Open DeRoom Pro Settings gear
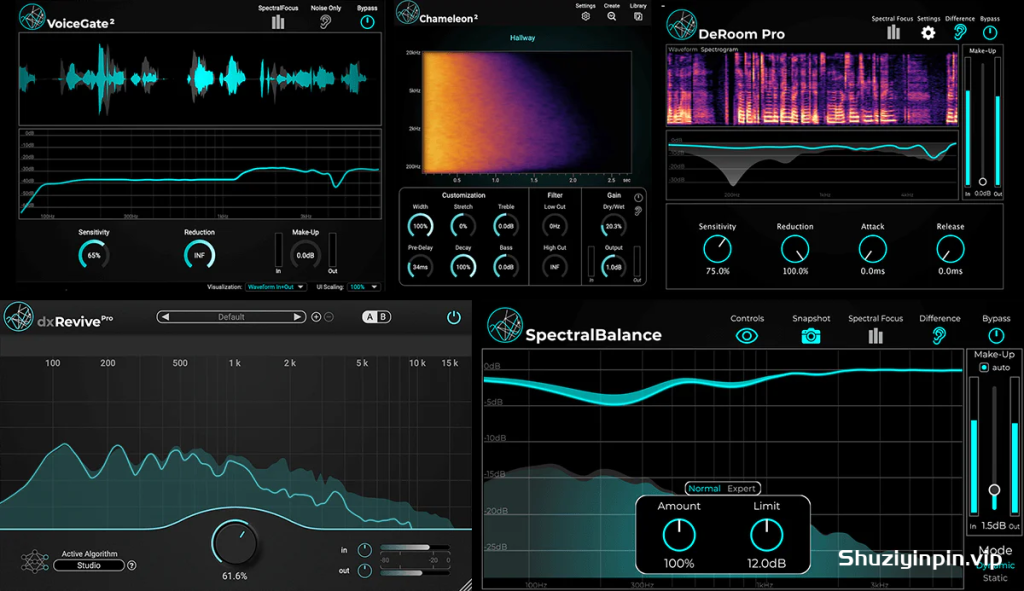Screen dimensions: 1024x591 [x=928, y=32]
